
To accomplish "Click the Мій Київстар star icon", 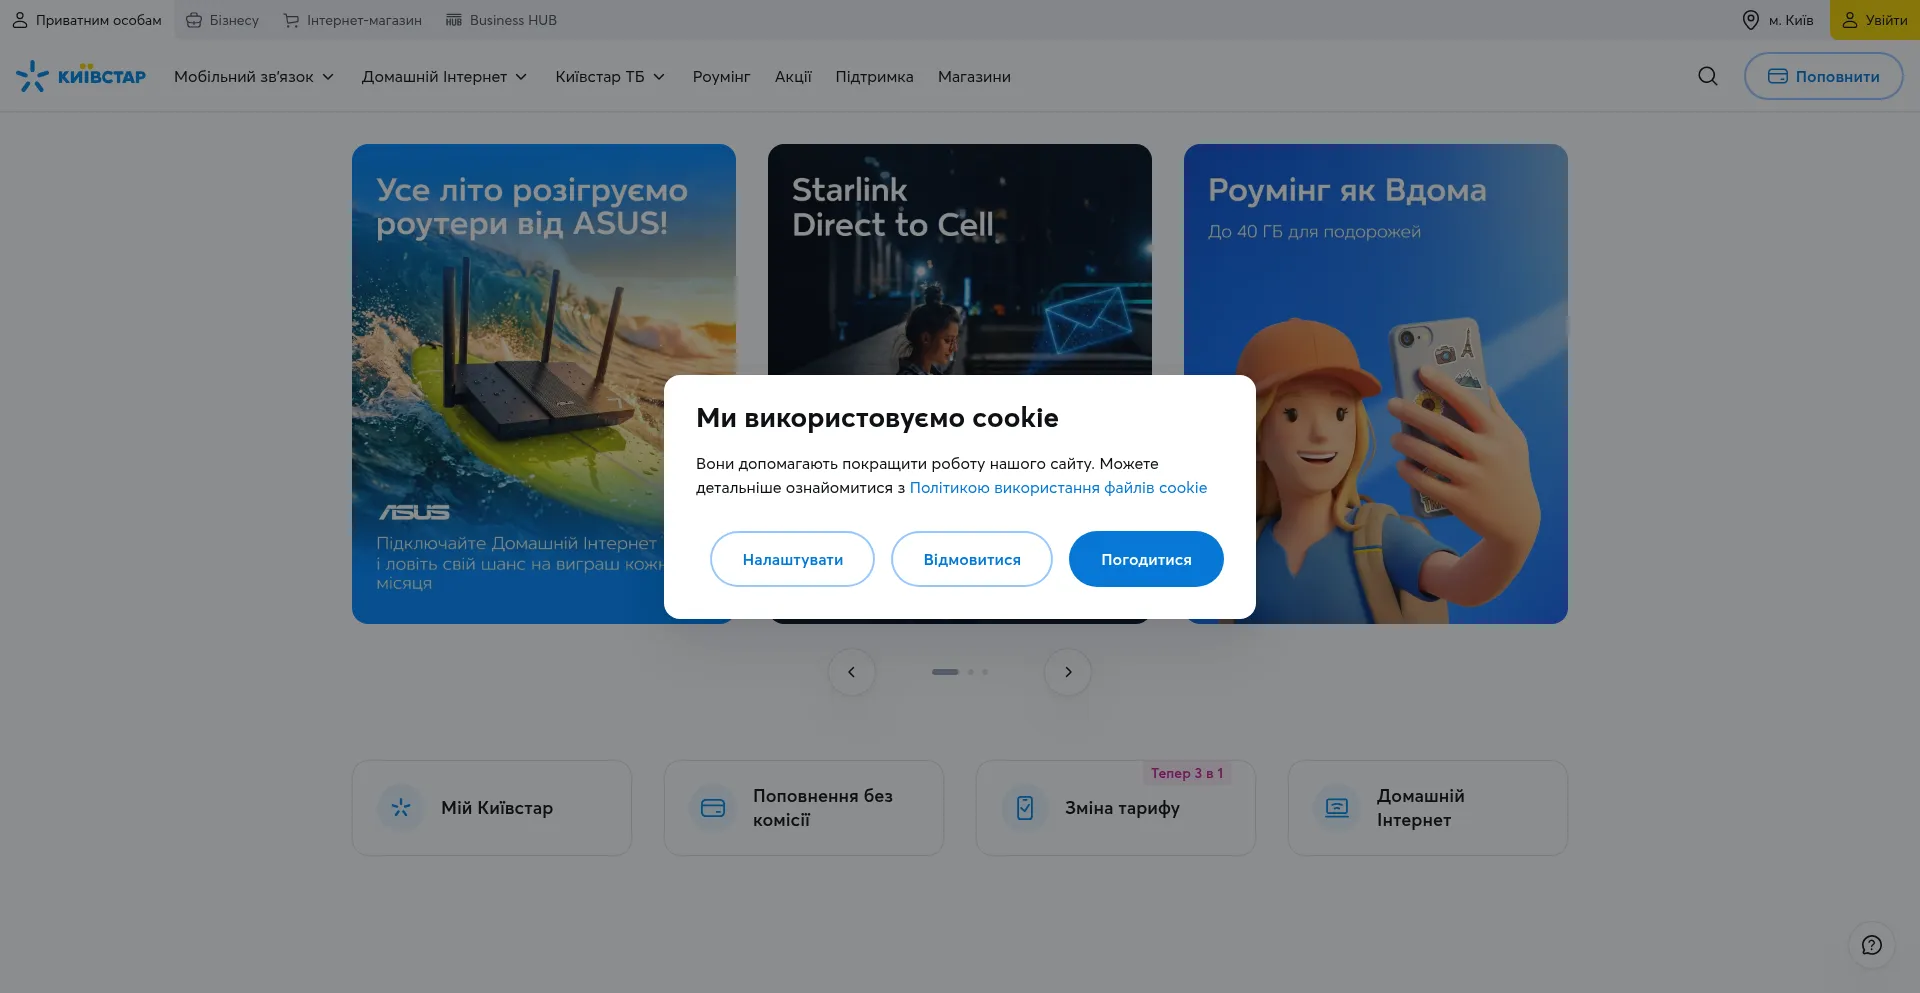I will (401, 808).
